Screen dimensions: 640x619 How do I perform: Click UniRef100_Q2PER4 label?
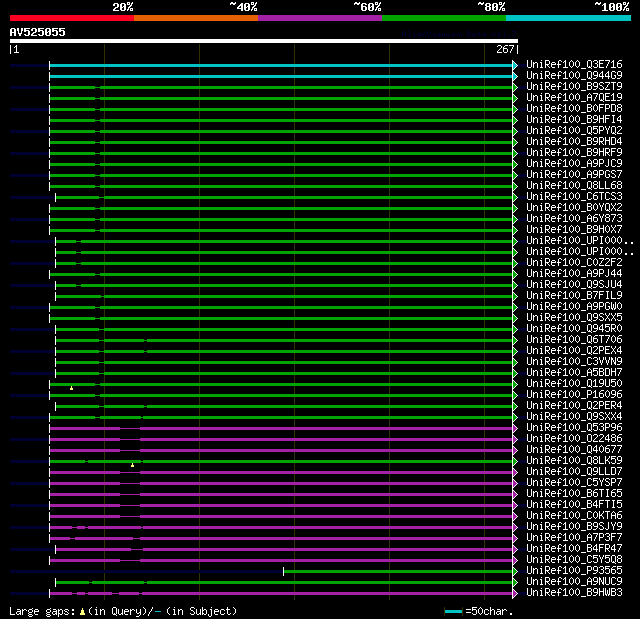pyautogui.click(x=574, y=406)
